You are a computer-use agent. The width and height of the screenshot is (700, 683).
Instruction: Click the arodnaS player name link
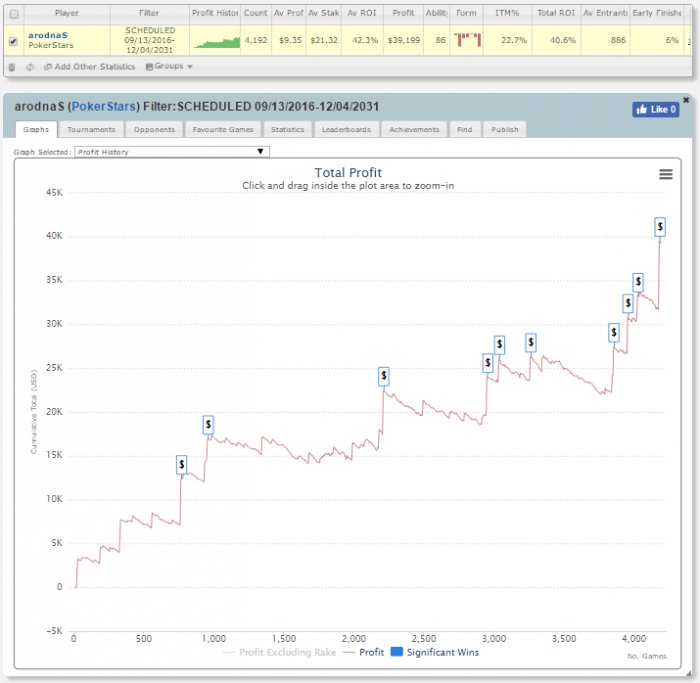click(48, 35)
